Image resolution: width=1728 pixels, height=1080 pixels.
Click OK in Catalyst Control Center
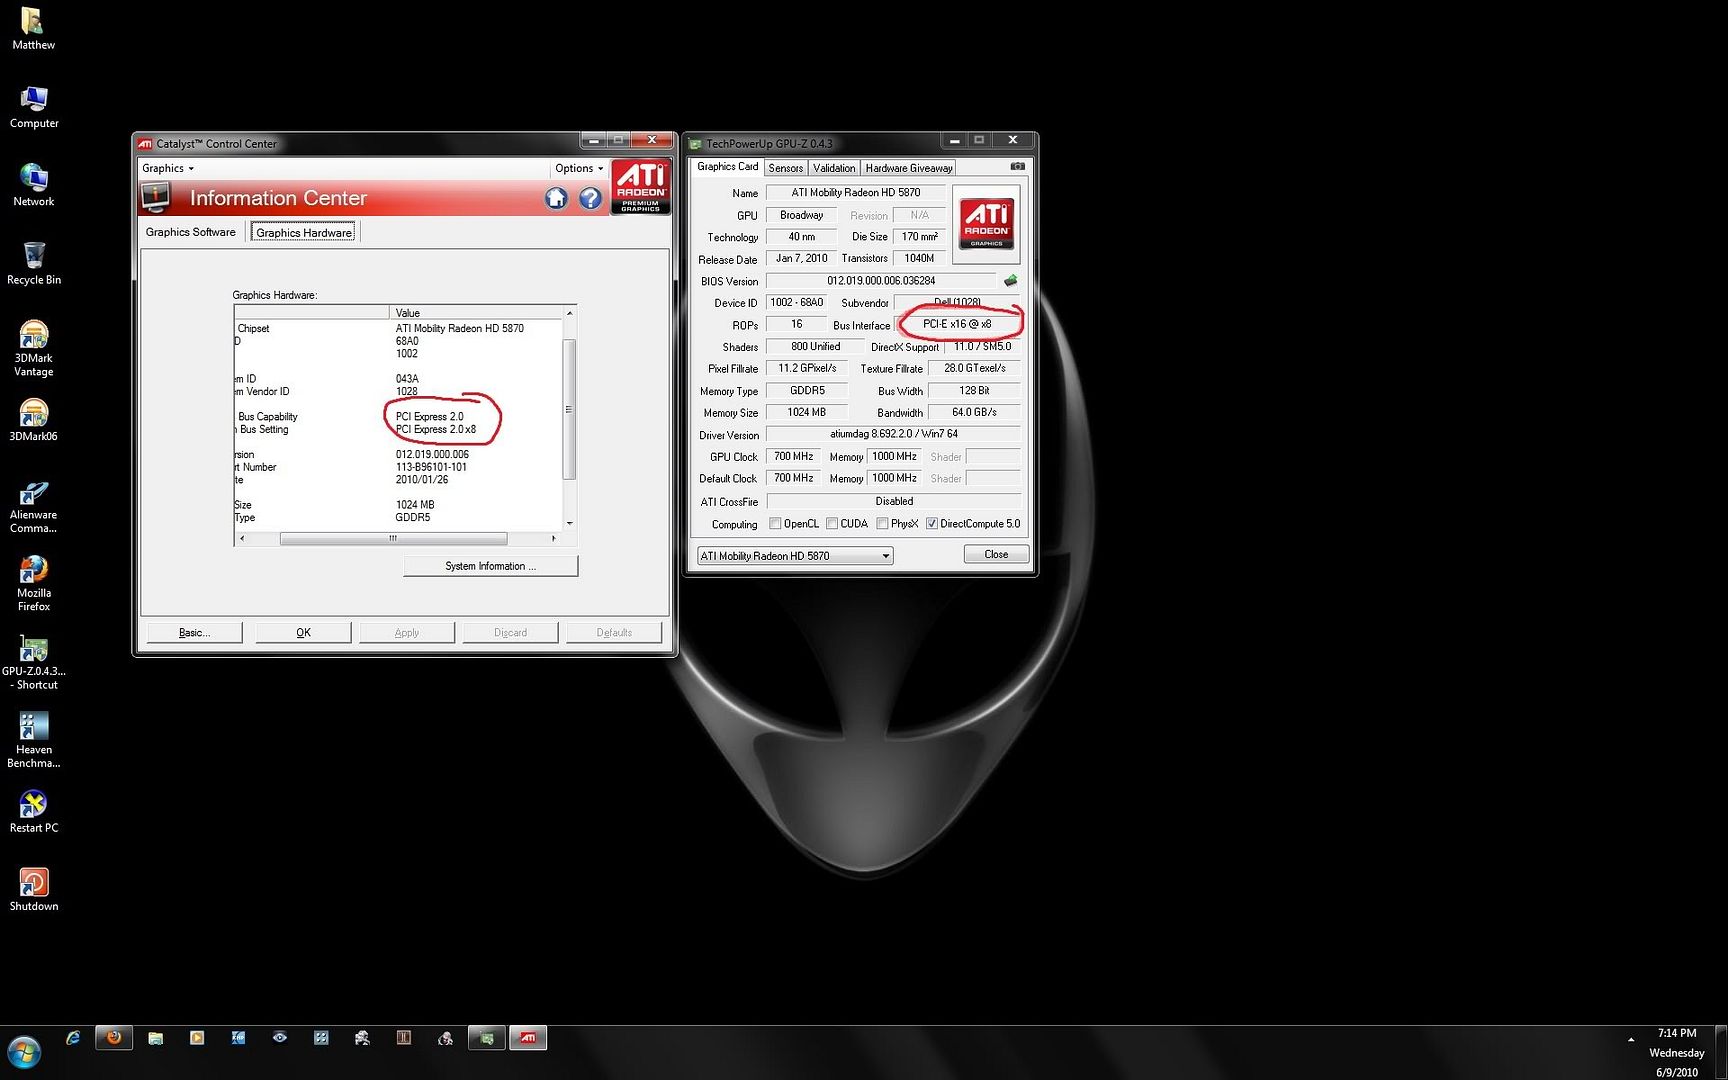pyautogui.click(x=303, y=633)
